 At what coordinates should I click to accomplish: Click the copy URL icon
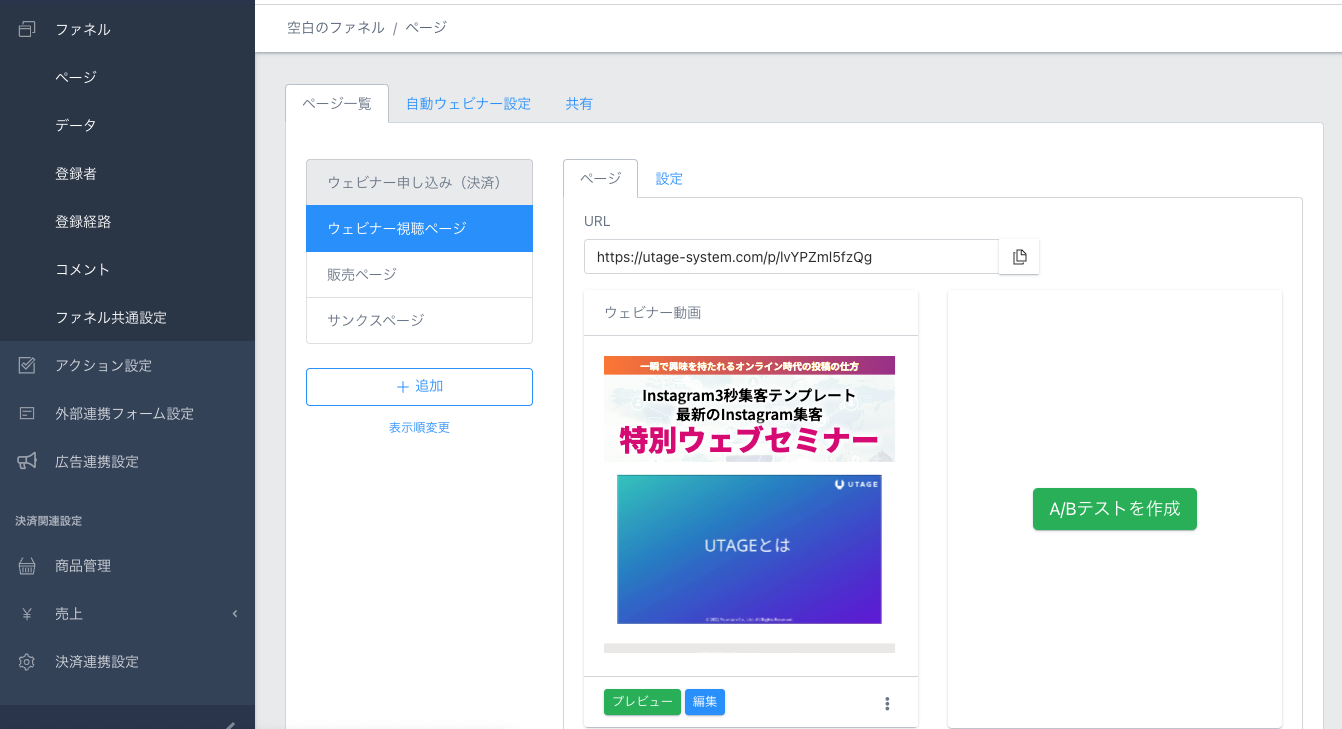[x=1019, y=257]
